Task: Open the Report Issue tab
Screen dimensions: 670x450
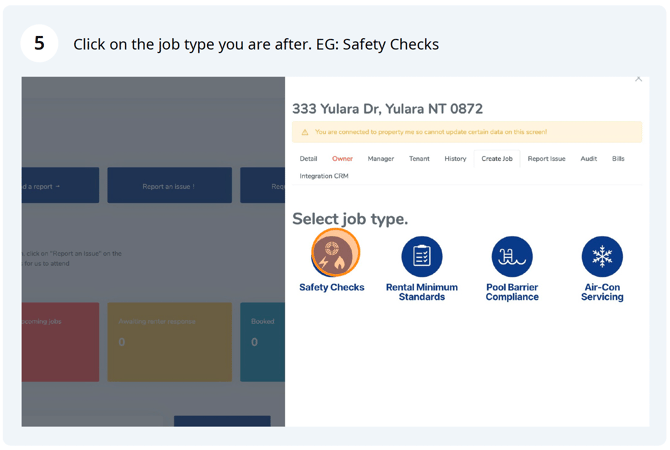Action: click(546, 159)
